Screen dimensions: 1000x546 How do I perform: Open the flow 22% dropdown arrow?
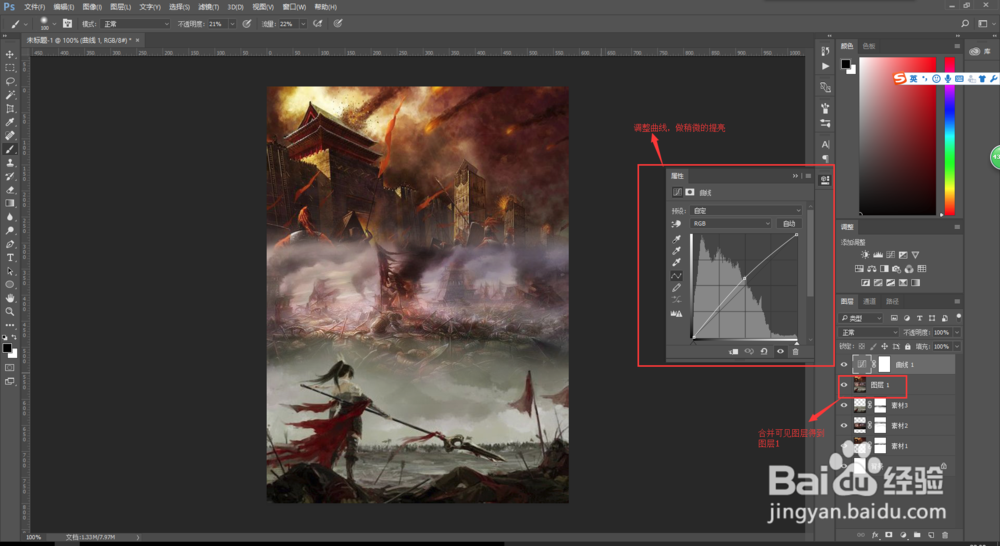pos(303,24)
